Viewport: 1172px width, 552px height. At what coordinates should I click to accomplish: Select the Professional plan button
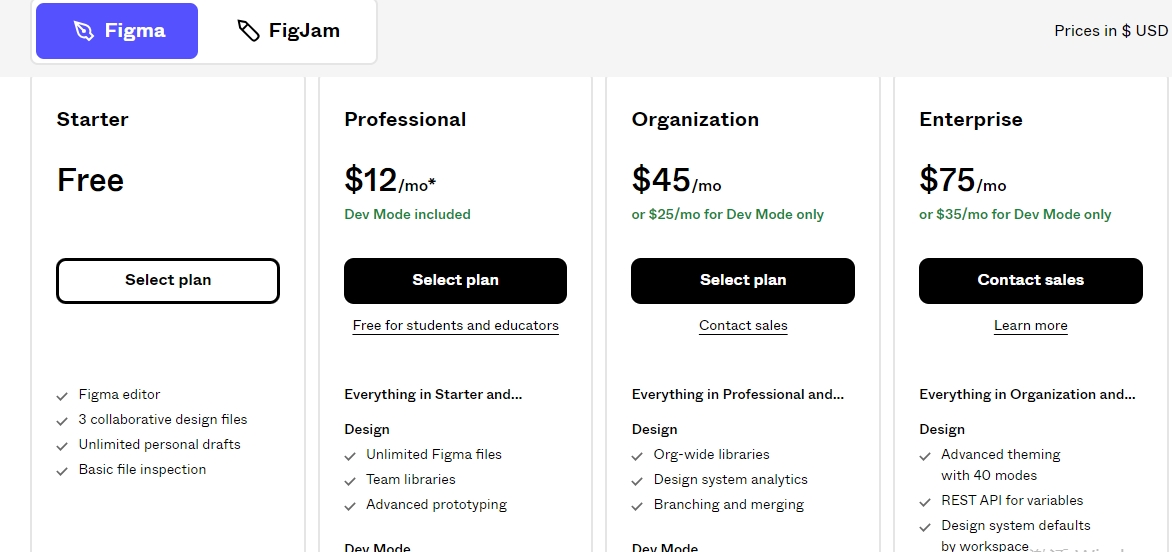pos(455,281)
